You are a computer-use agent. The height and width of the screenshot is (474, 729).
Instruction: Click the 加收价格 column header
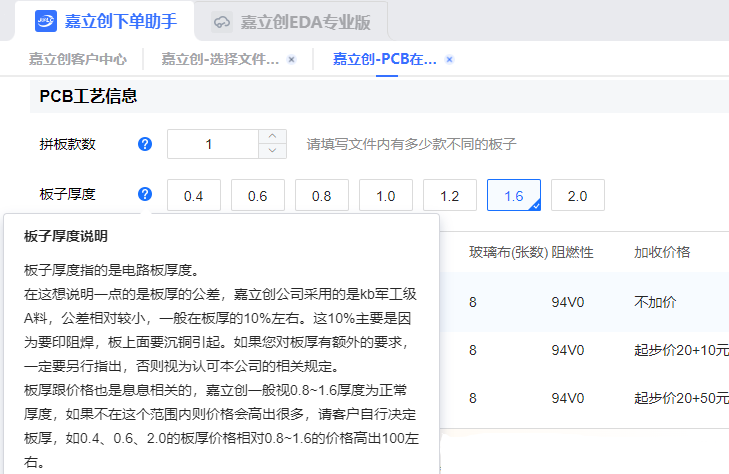pos(662,252)
